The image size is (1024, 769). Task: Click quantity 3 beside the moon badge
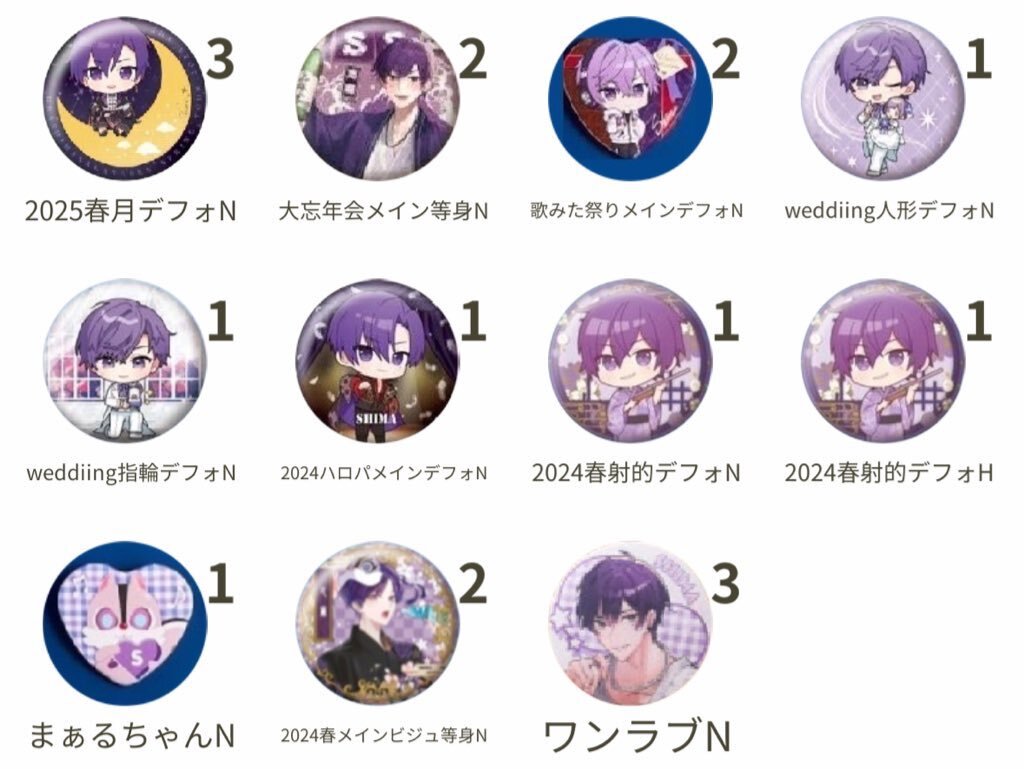(220, 59)
